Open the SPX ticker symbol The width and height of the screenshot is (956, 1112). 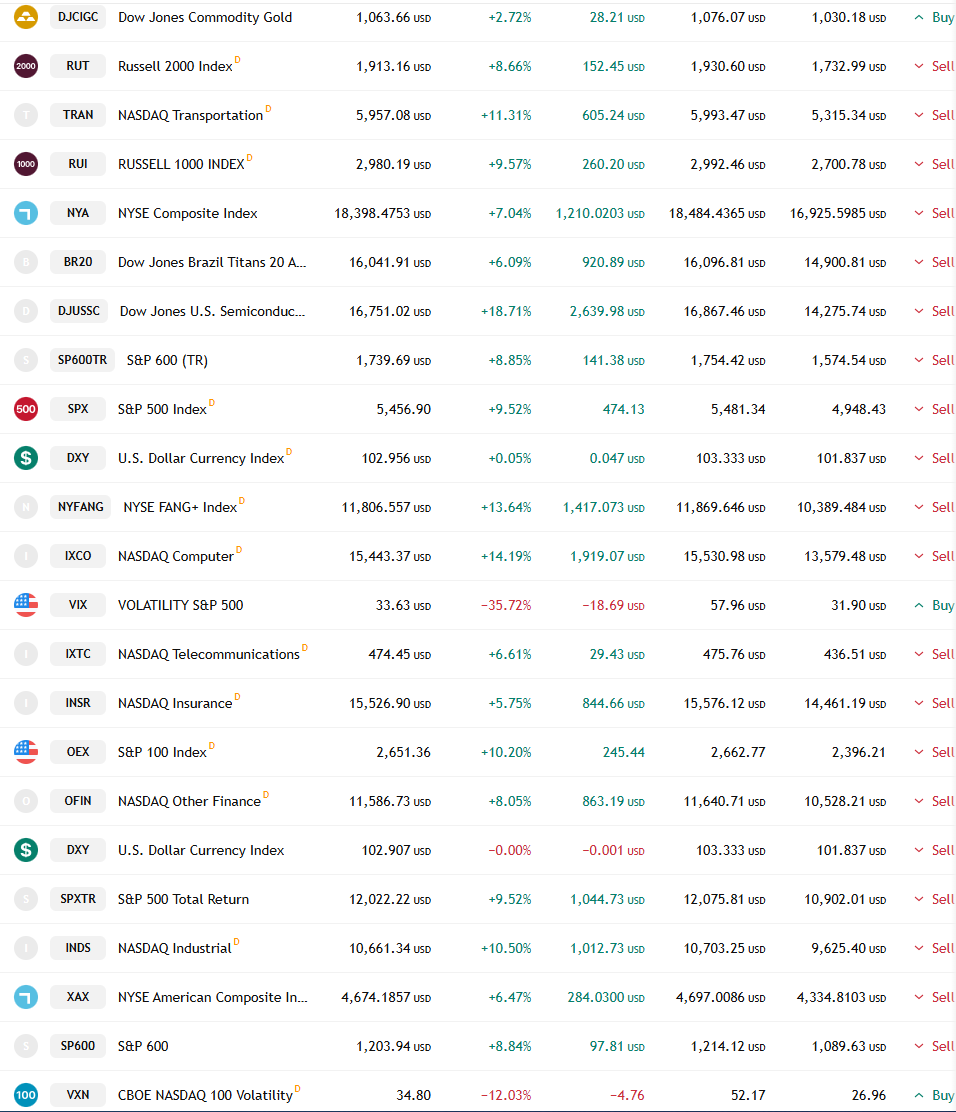78,408
